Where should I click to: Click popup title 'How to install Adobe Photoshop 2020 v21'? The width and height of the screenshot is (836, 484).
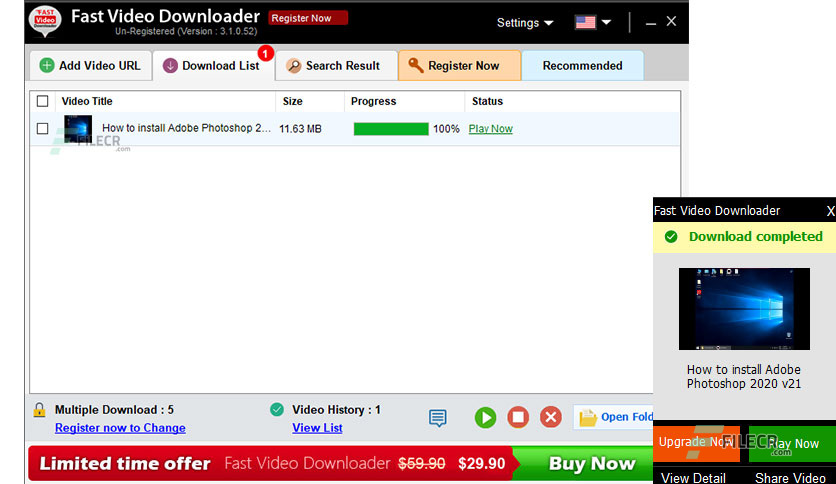(744, 376)
